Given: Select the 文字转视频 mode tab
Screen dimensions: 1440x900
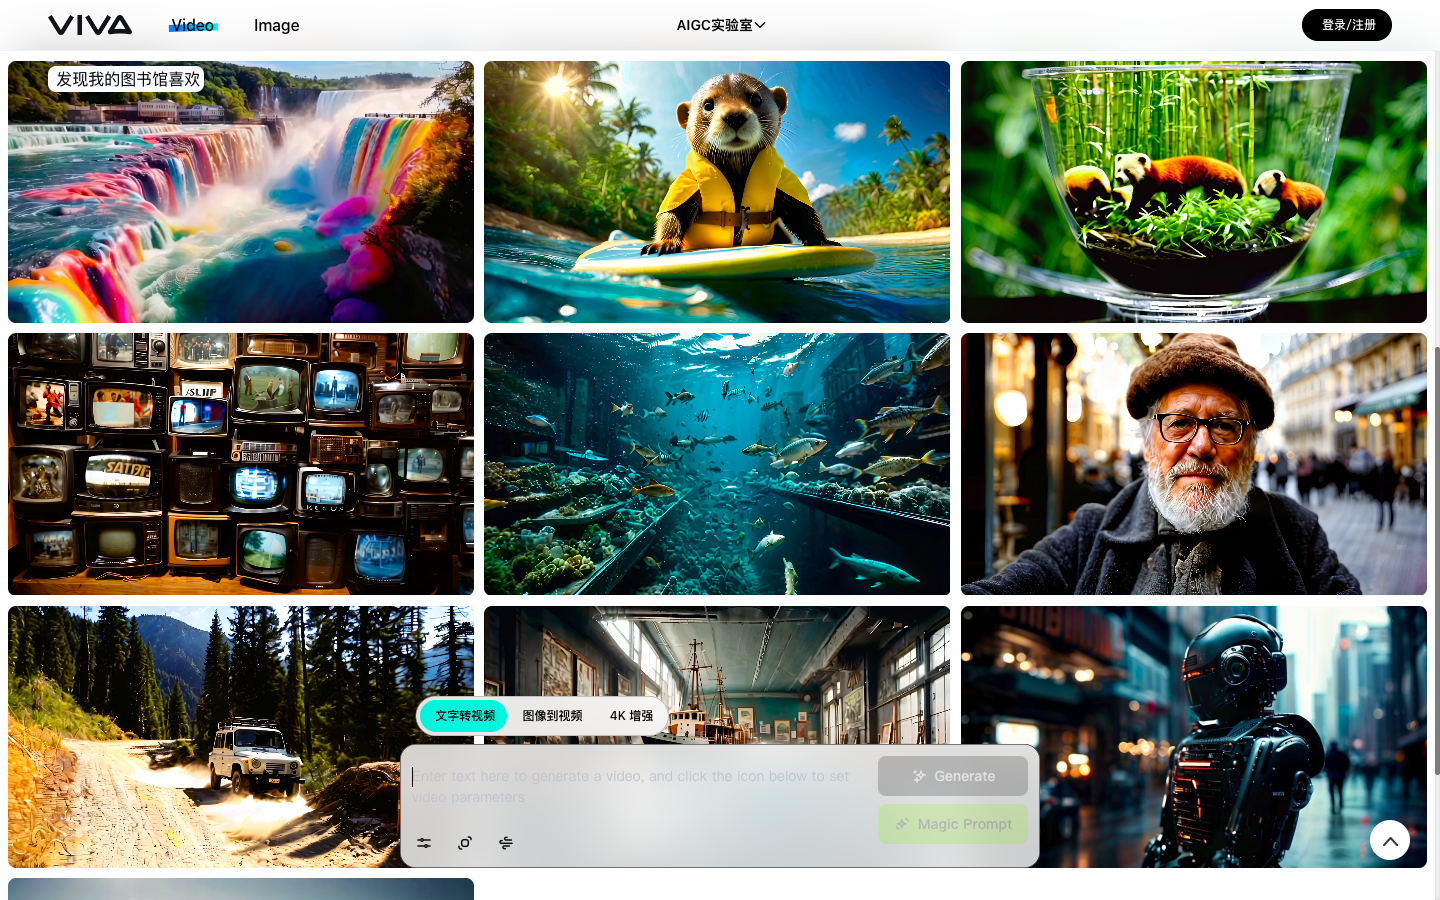Looking at the screenshot, I should point(465,716).
